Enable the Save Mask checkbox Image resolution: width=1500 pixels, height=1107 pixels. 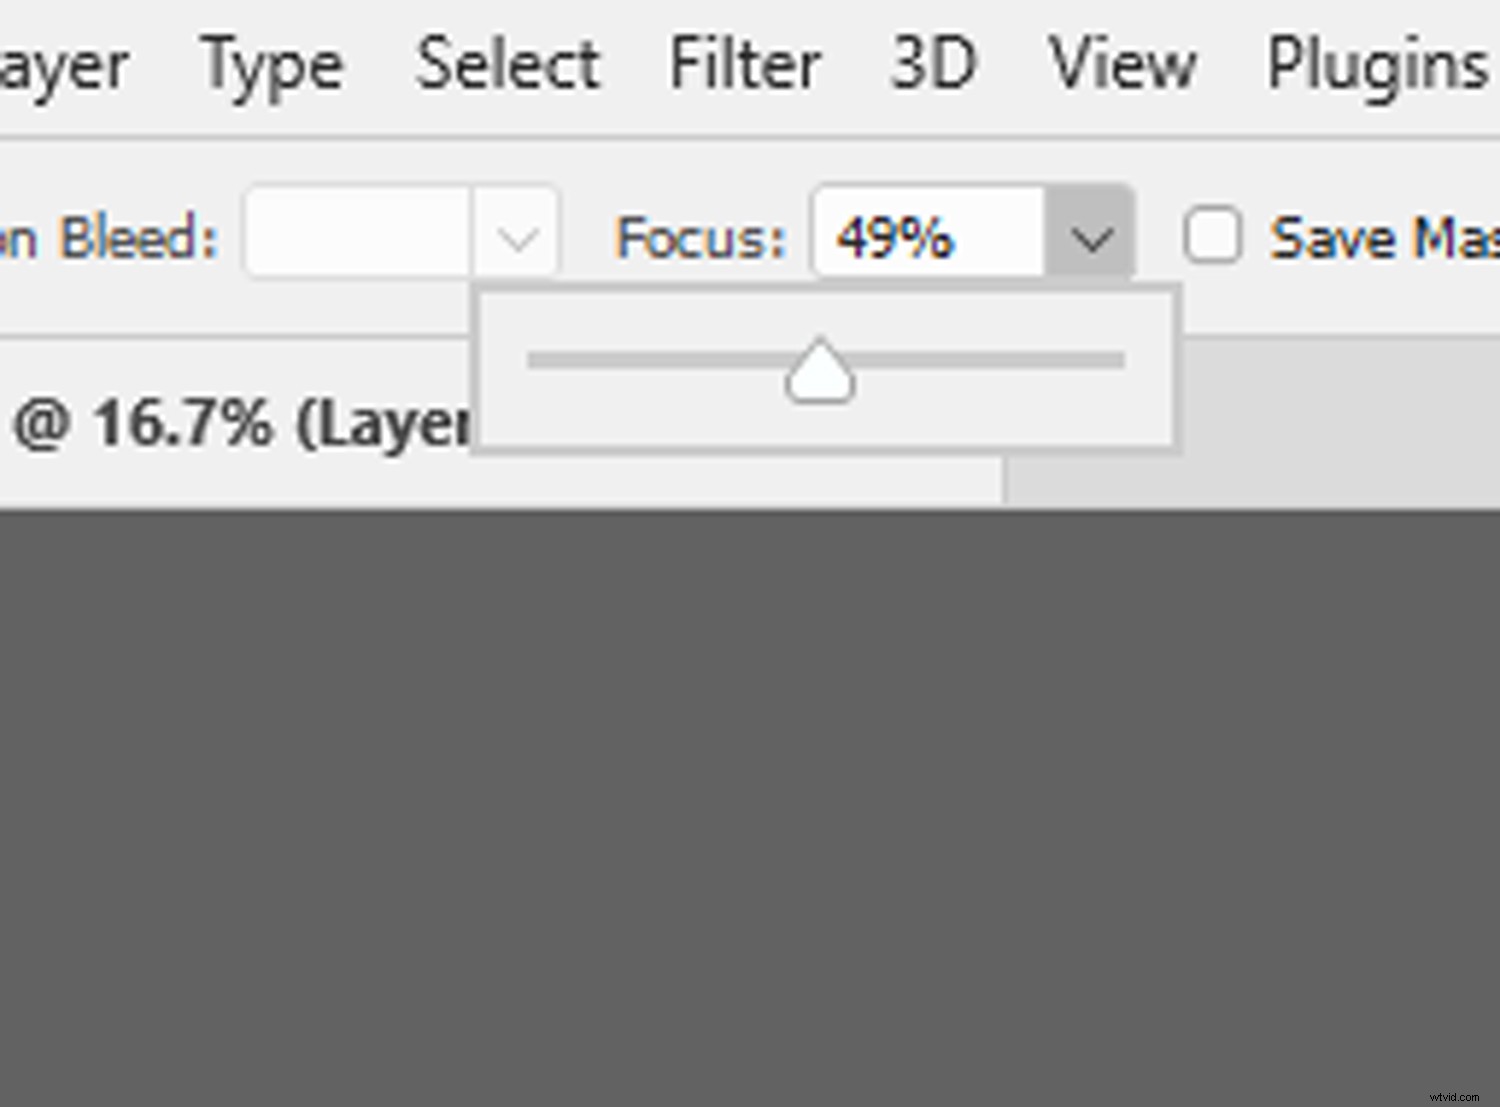(1211, 236)
